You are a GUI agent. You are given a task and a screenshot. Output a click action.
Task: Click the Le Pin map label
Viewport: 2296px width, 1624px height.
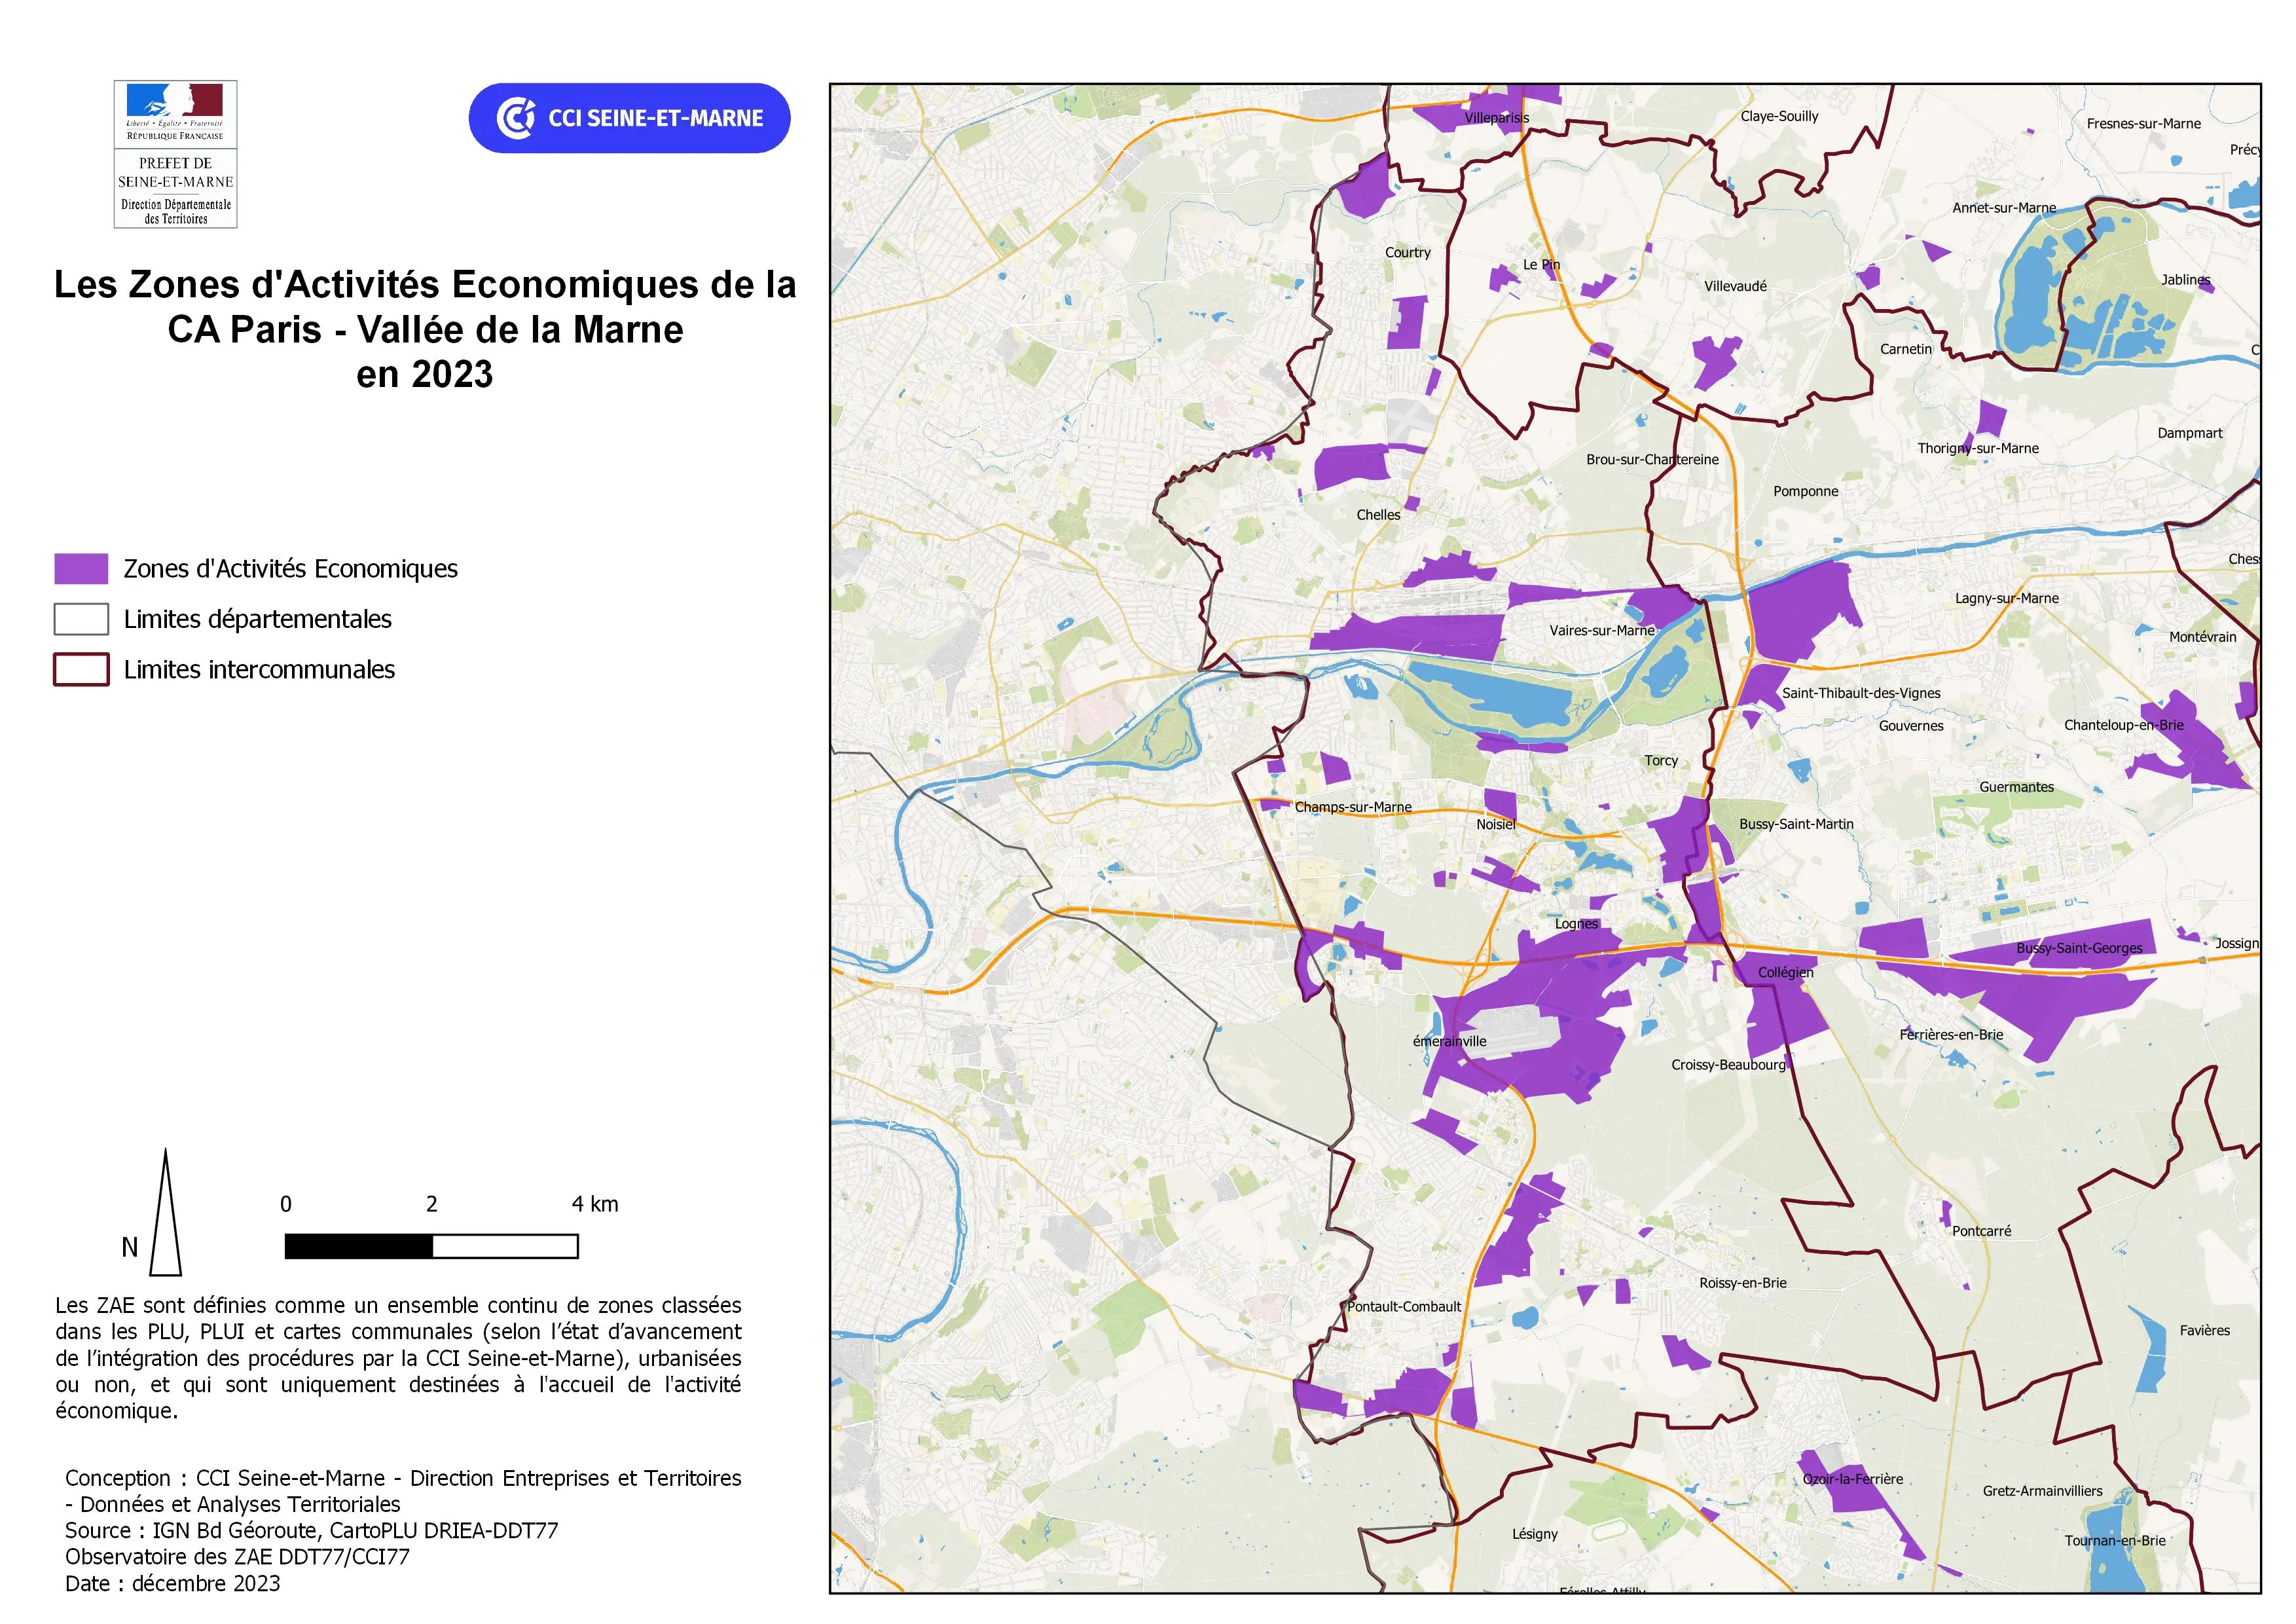point(1541,265)
